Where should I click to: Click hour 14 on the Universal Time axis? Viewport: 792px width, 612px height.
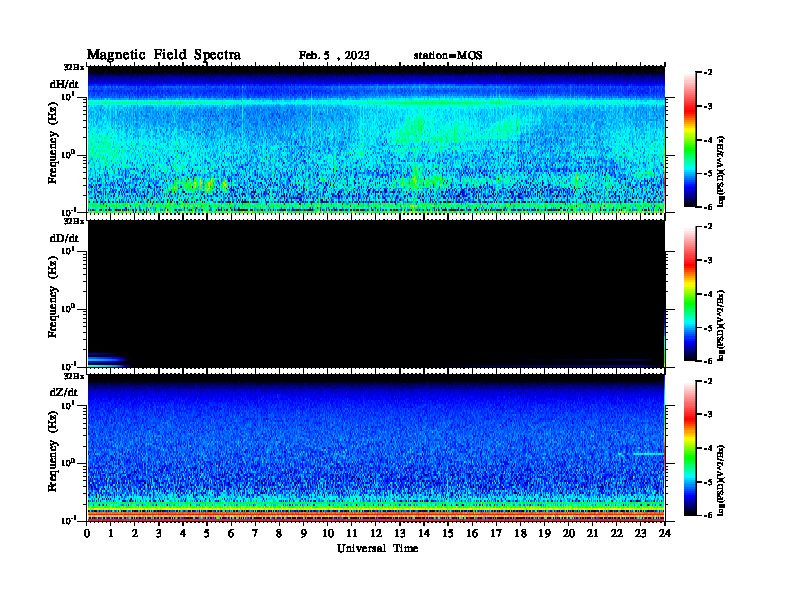click(x=424, y=533)
